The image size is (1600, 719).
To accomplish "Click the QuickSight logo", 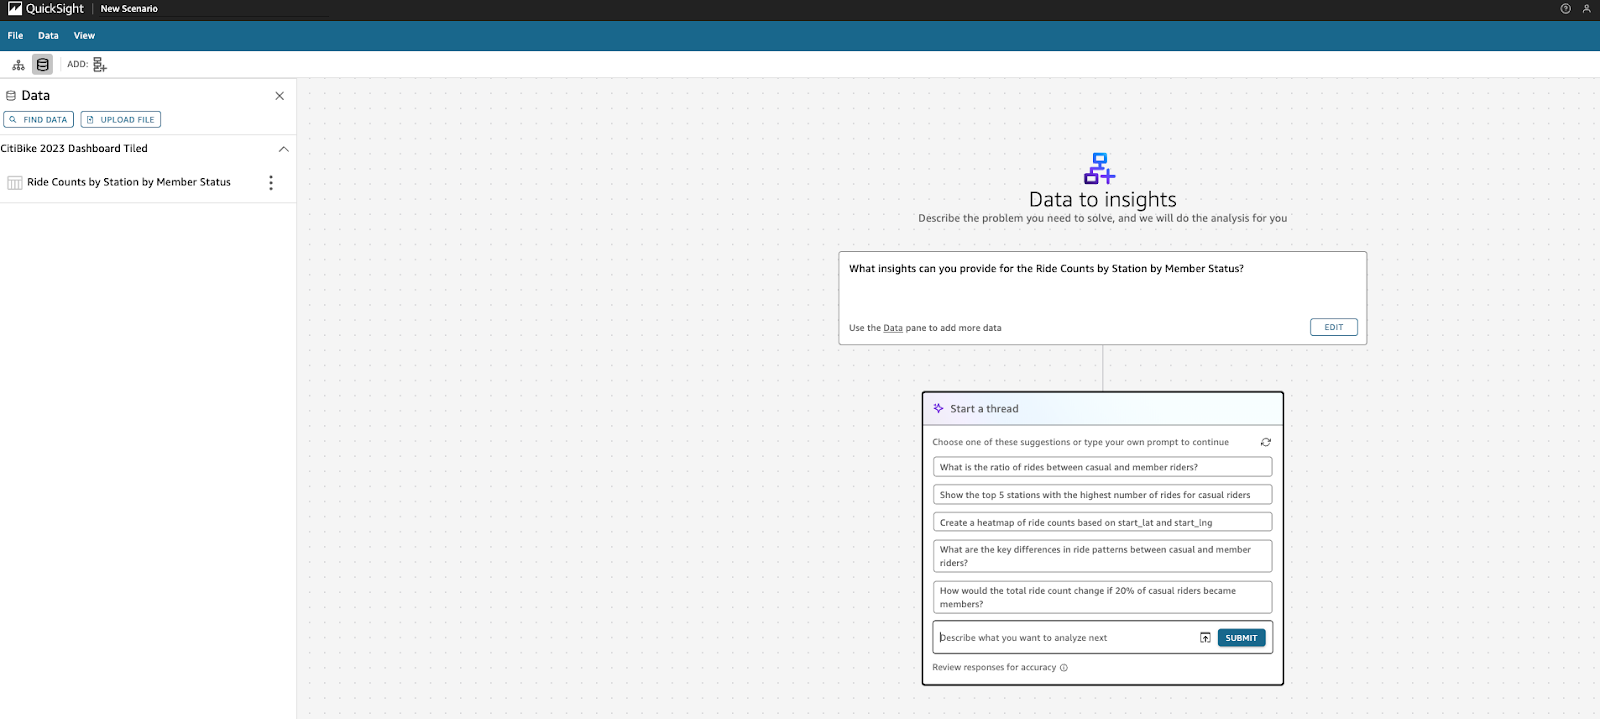I will (46, 8).
